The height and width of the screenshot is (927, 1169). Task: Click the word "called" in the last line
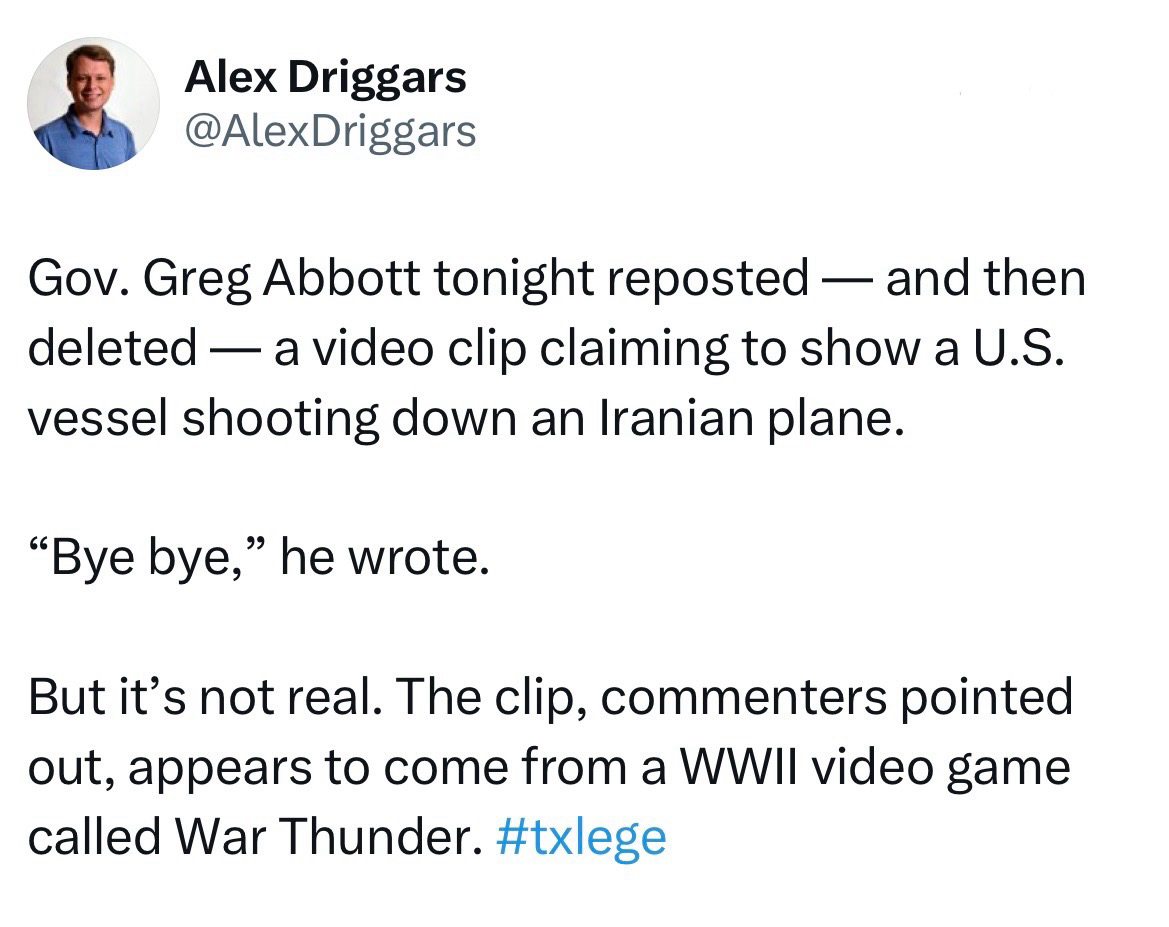[92, 836]
